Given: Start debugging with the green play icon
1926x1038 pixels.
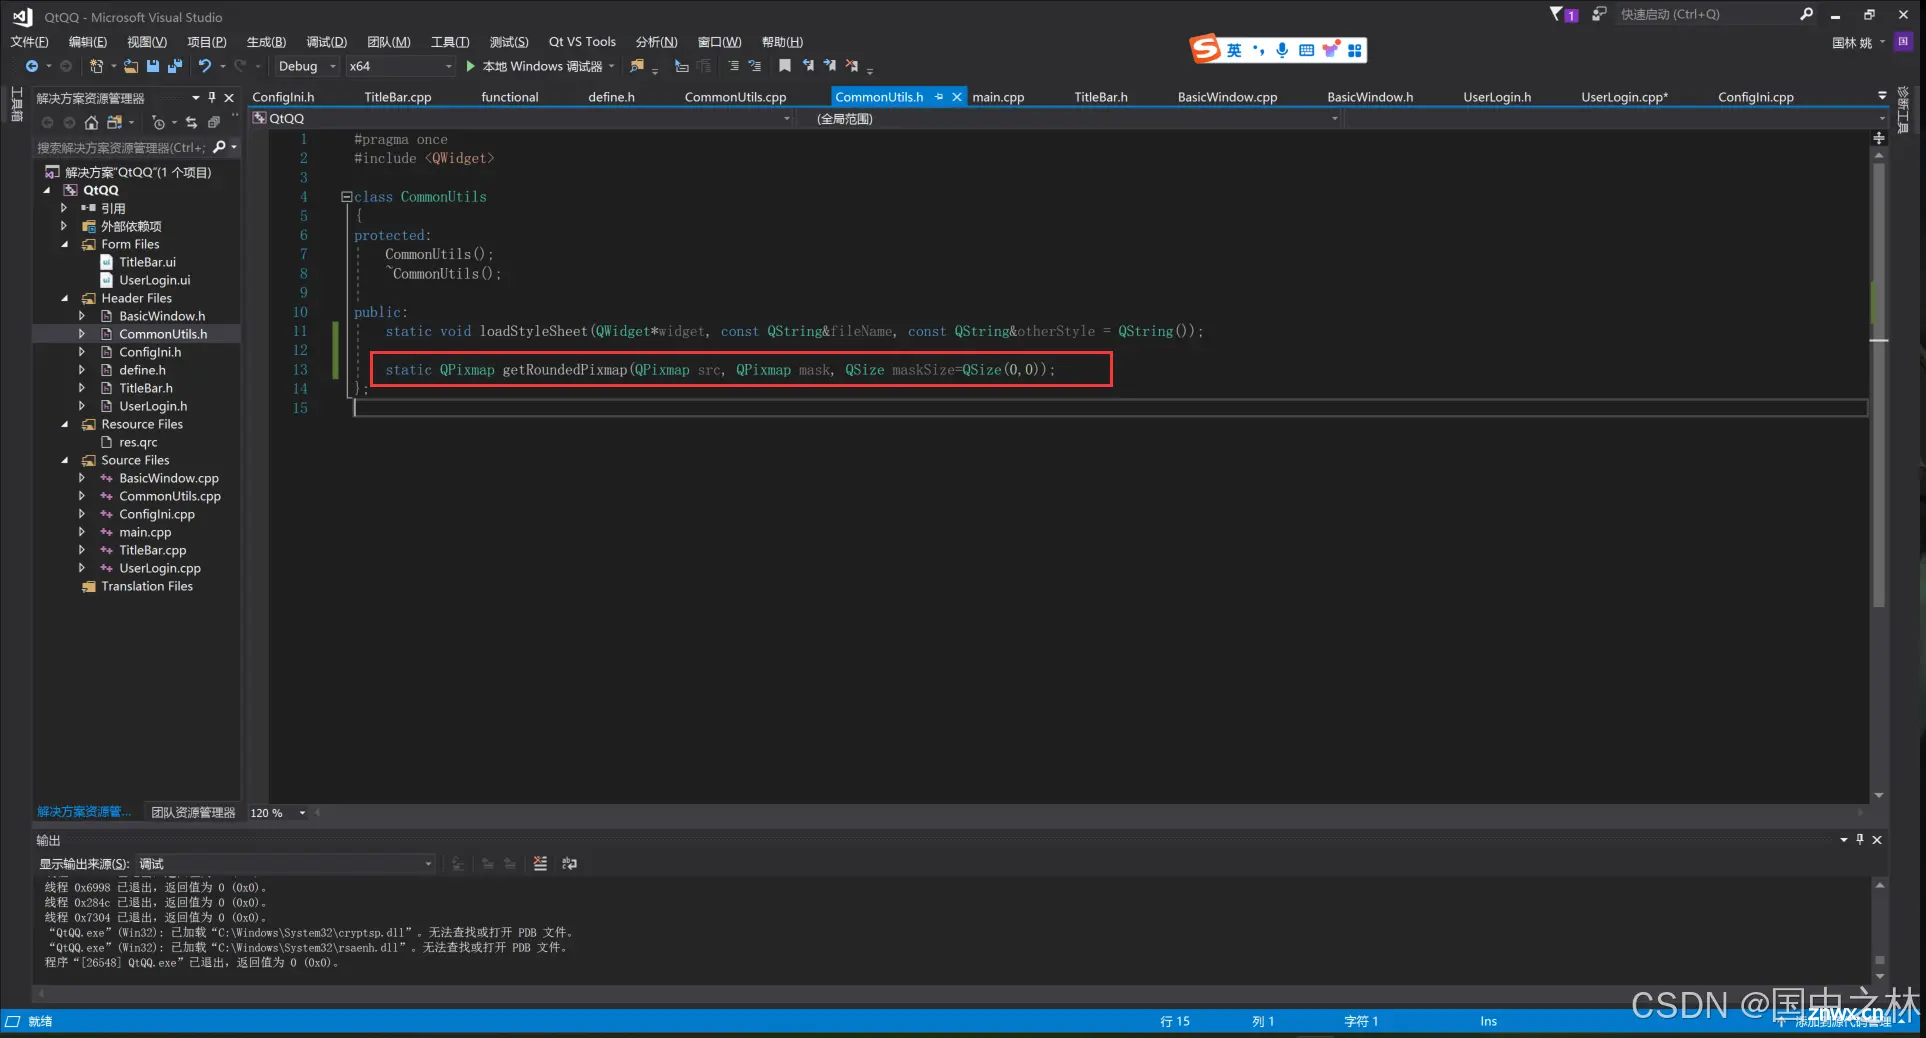Looking at the screenshot, I should click(470, 66).
